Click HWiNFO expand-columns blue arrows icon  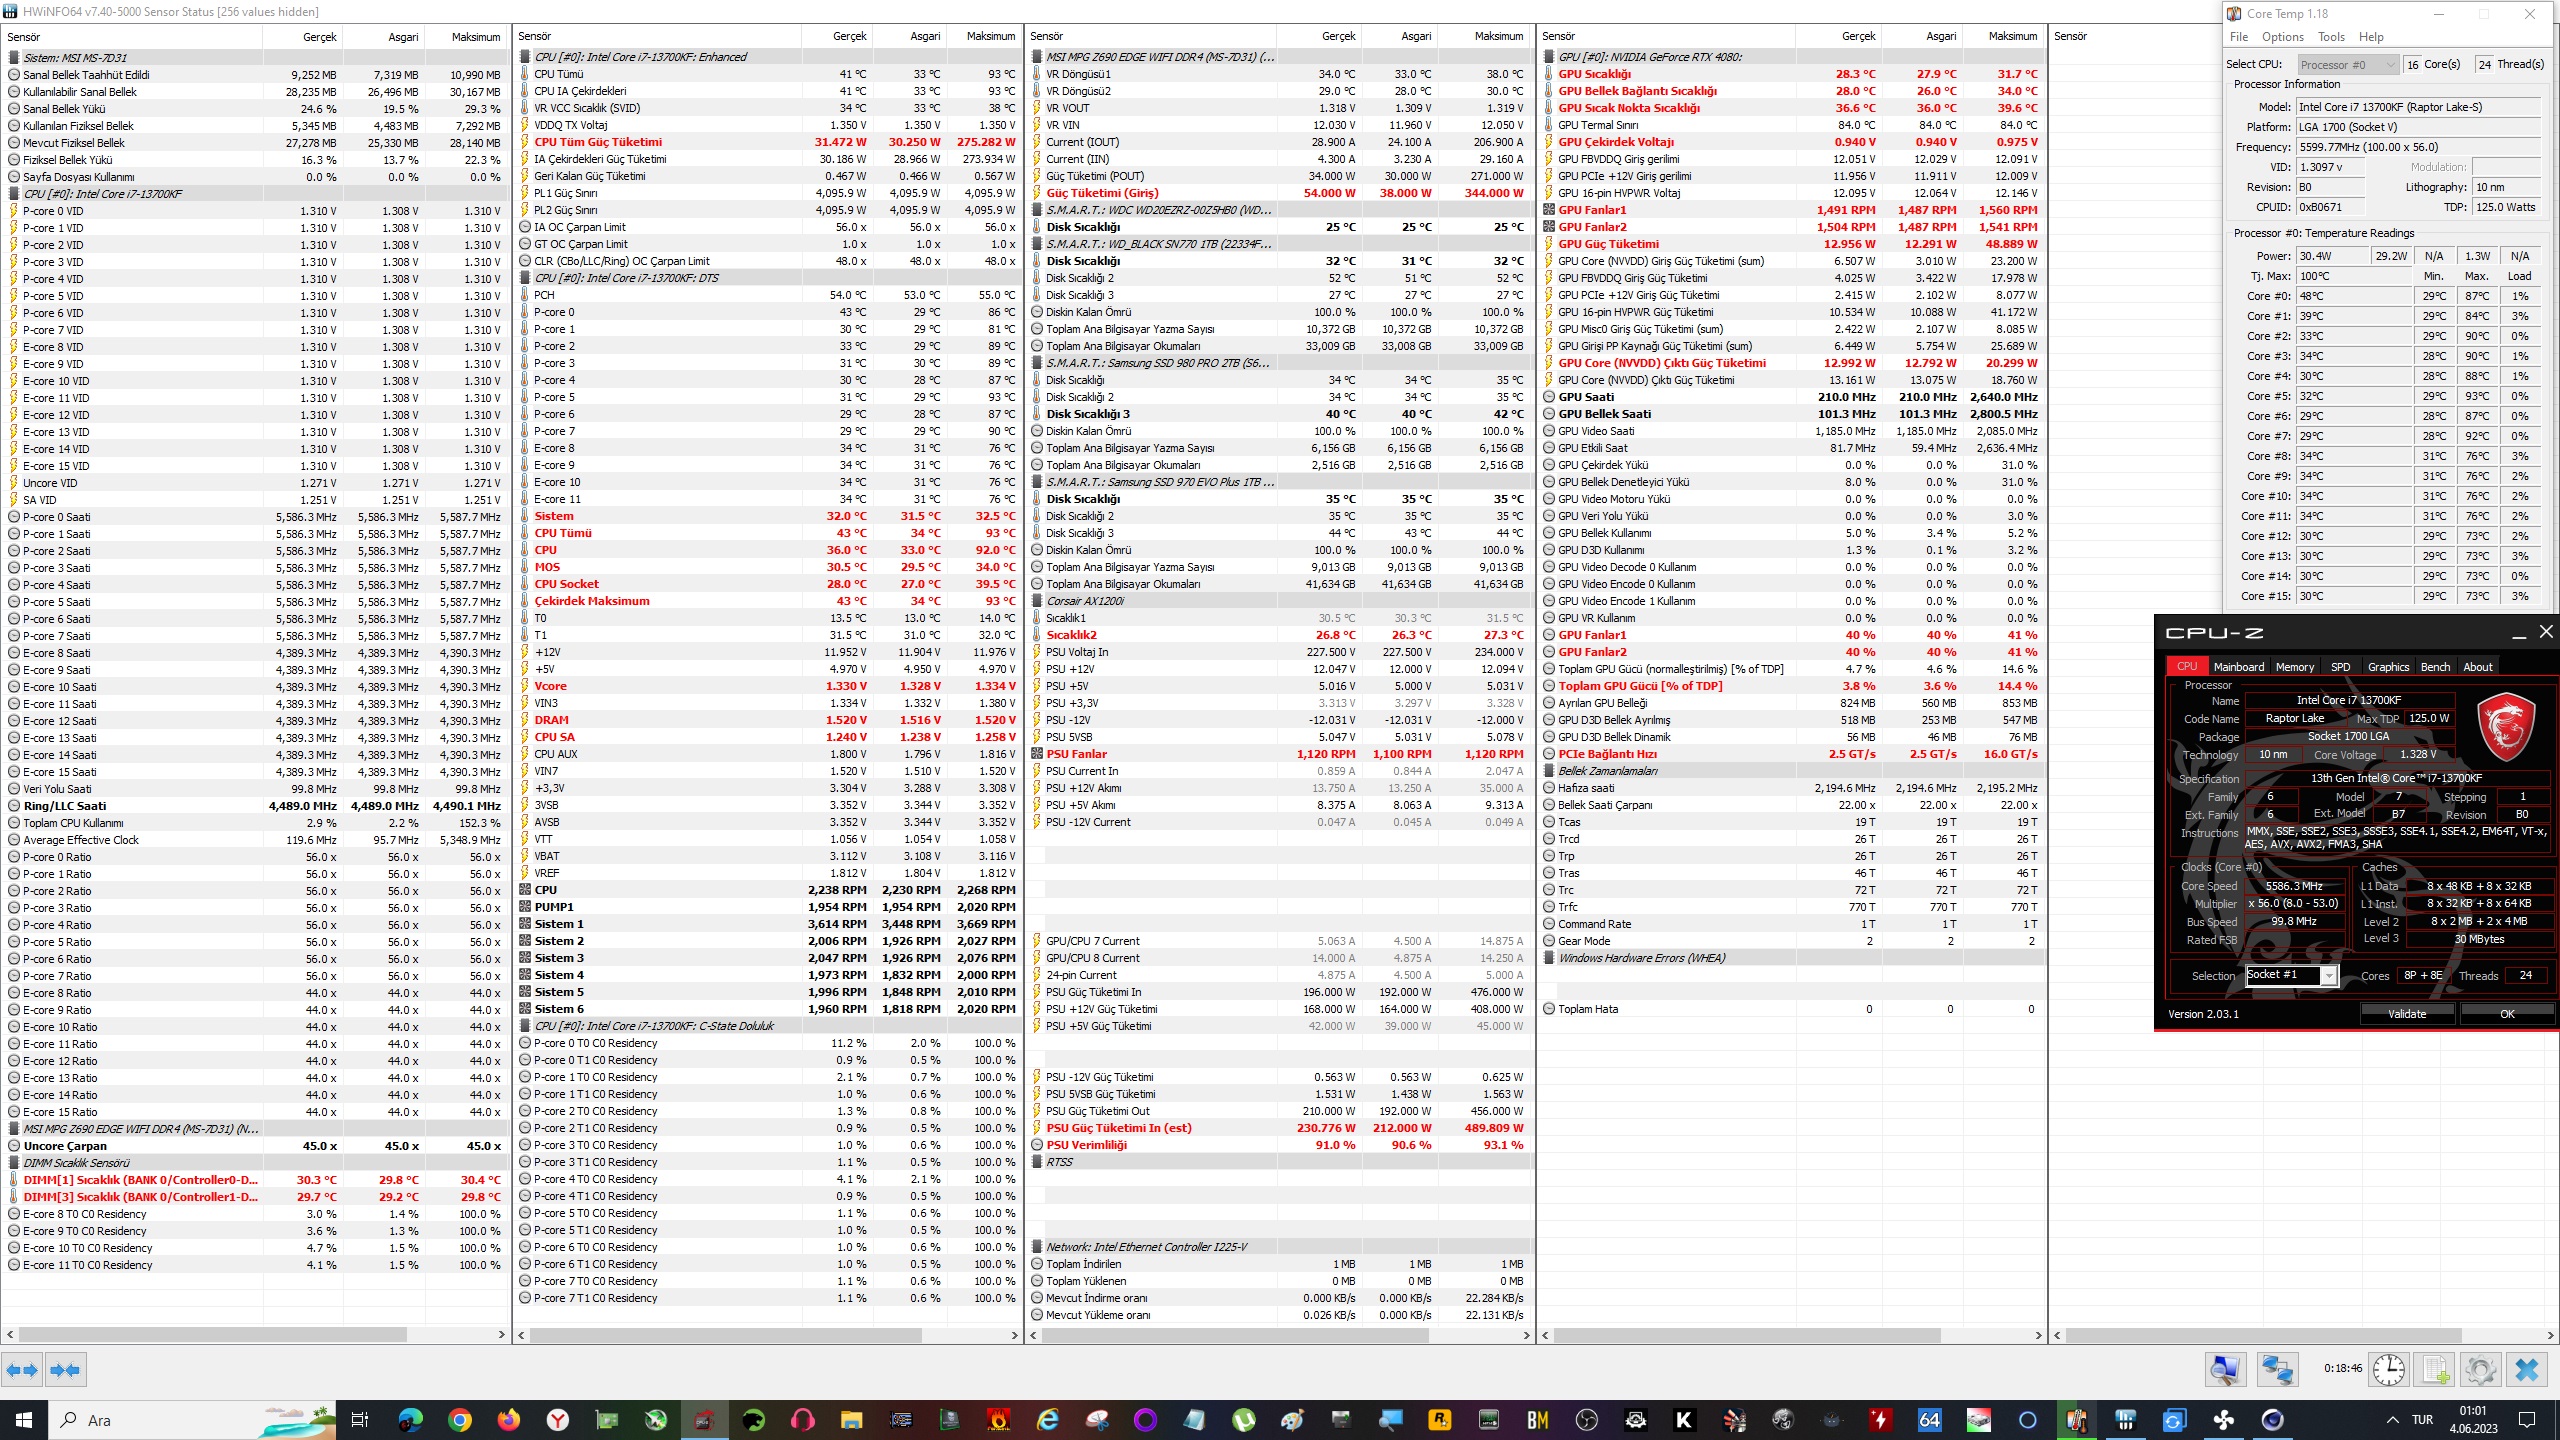22,1370
